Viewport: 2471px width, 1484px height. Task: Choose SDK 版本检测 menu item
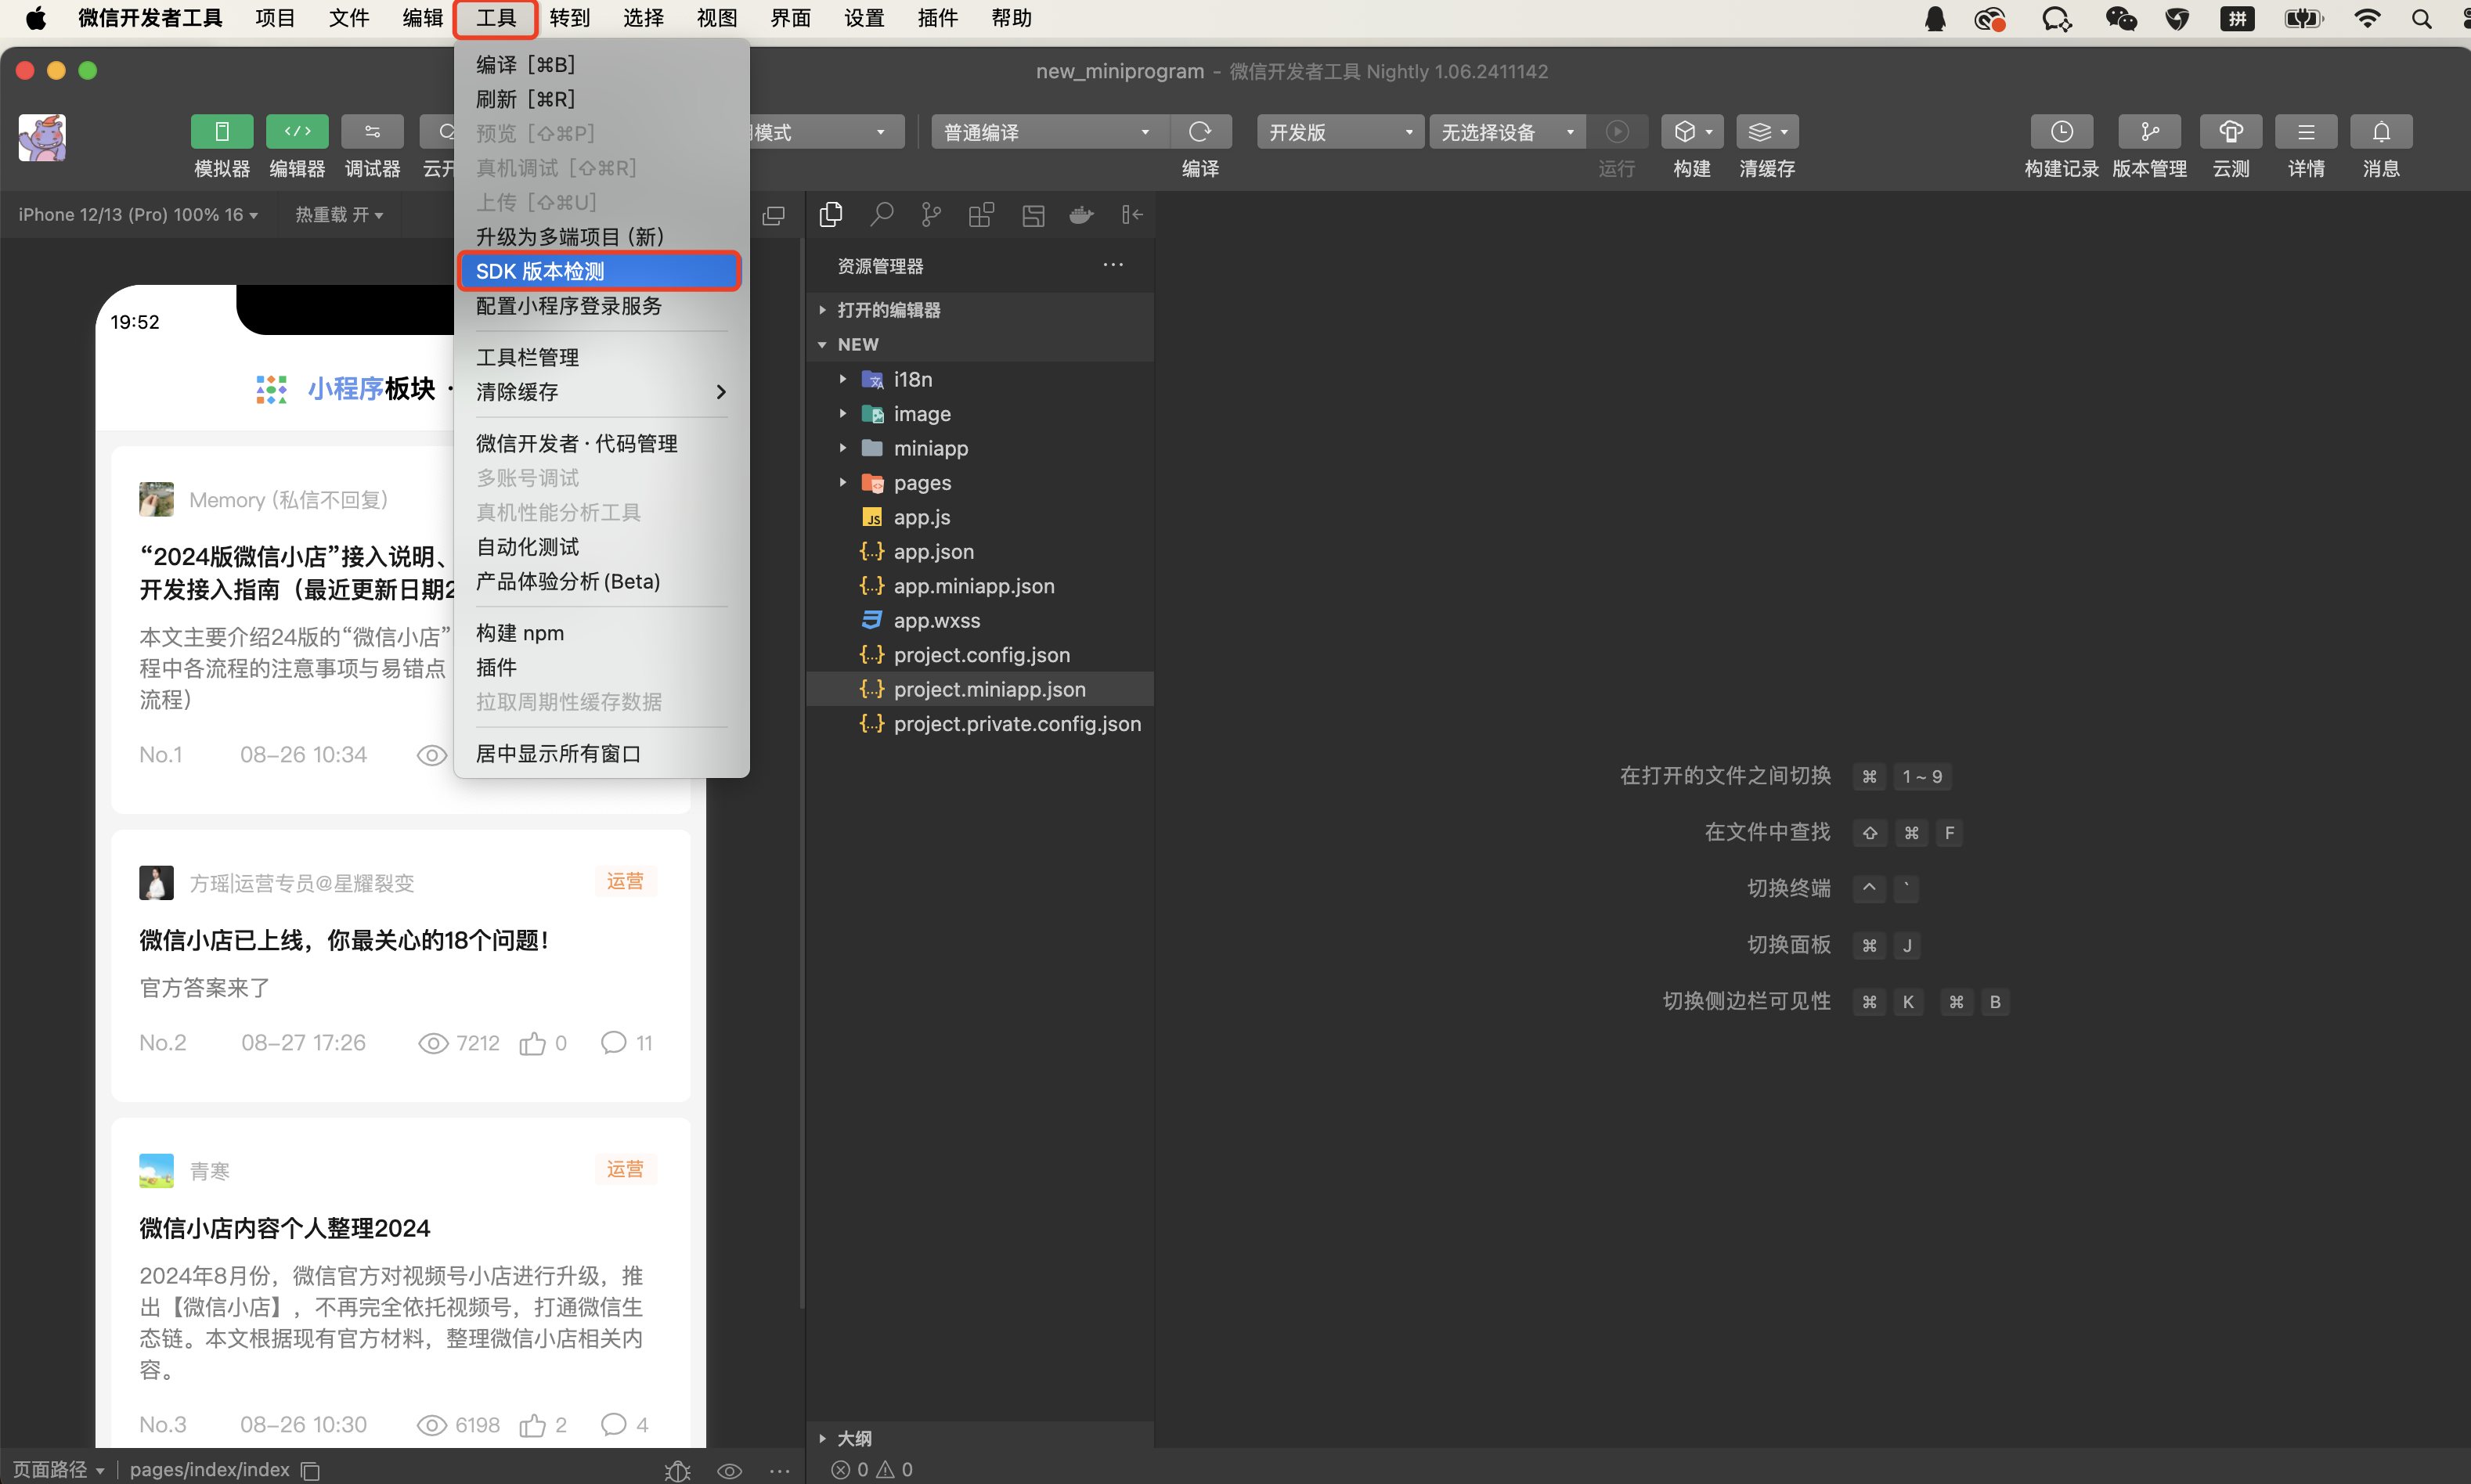[601, 271]
